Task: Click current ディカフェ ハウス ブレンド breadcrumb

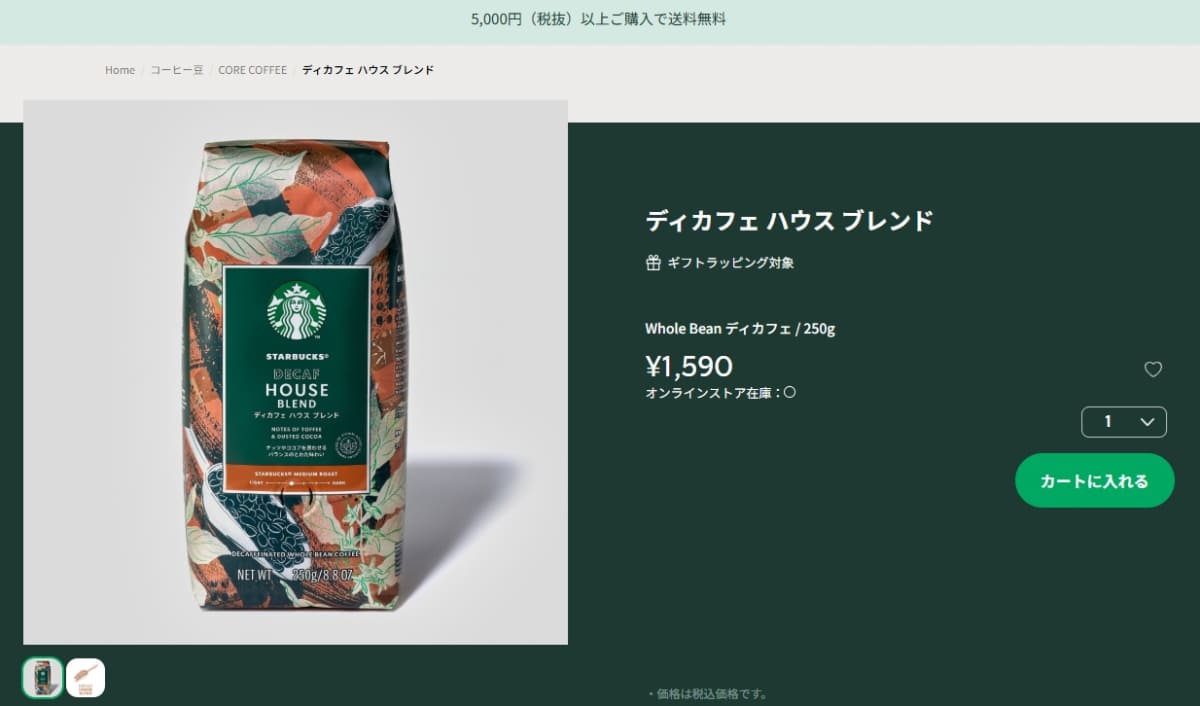Action: point(368,70)
